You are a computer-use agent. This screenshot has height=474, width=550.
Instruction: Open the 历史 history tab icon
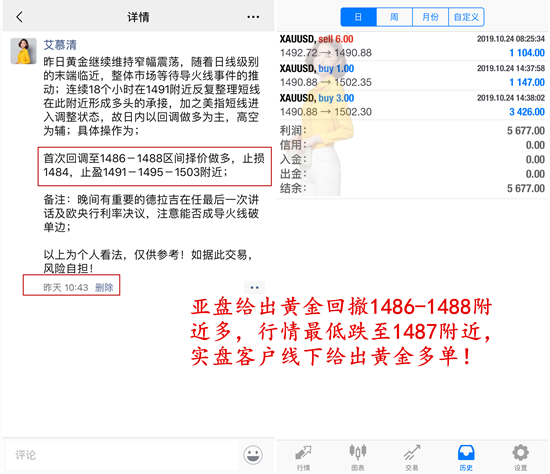[466, 458]
